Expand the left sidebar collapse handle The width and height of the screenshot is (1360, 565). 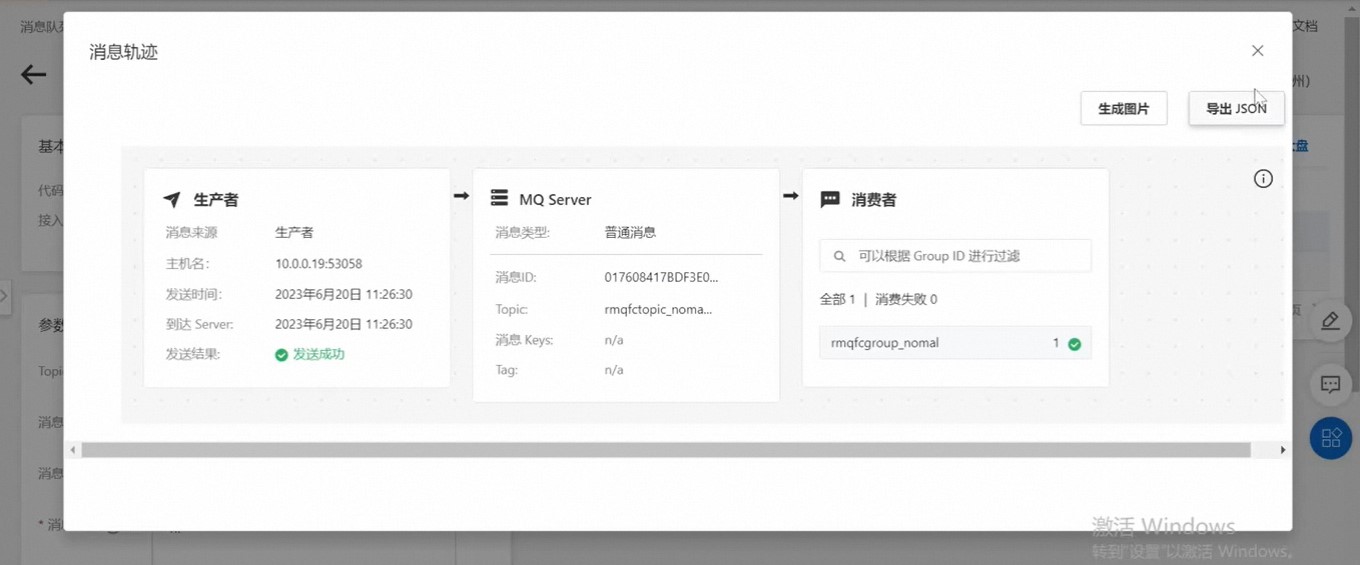(4, 297)
